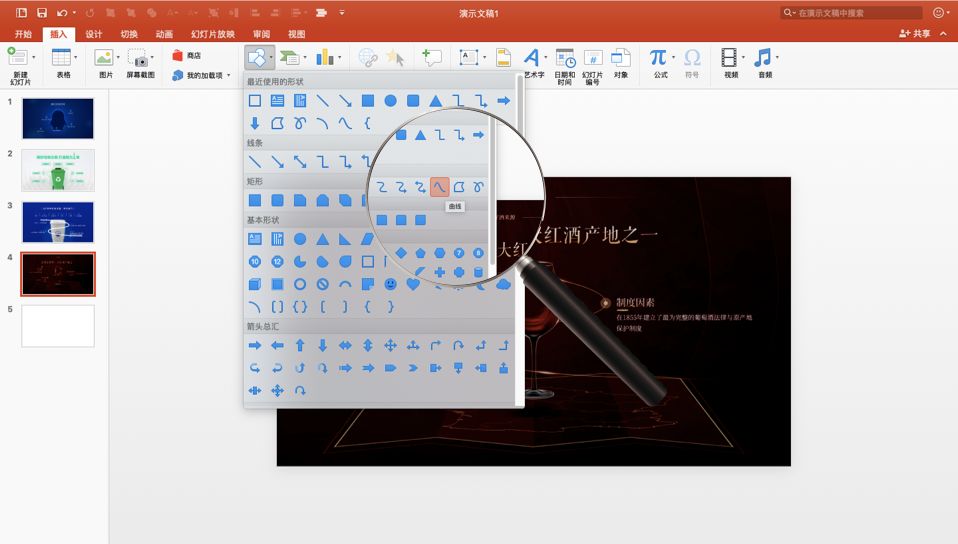This screenshot has height=544, width=958.
Task: Select the no-symbol (prohibited) shape
Action: click(x=323, y=284)
